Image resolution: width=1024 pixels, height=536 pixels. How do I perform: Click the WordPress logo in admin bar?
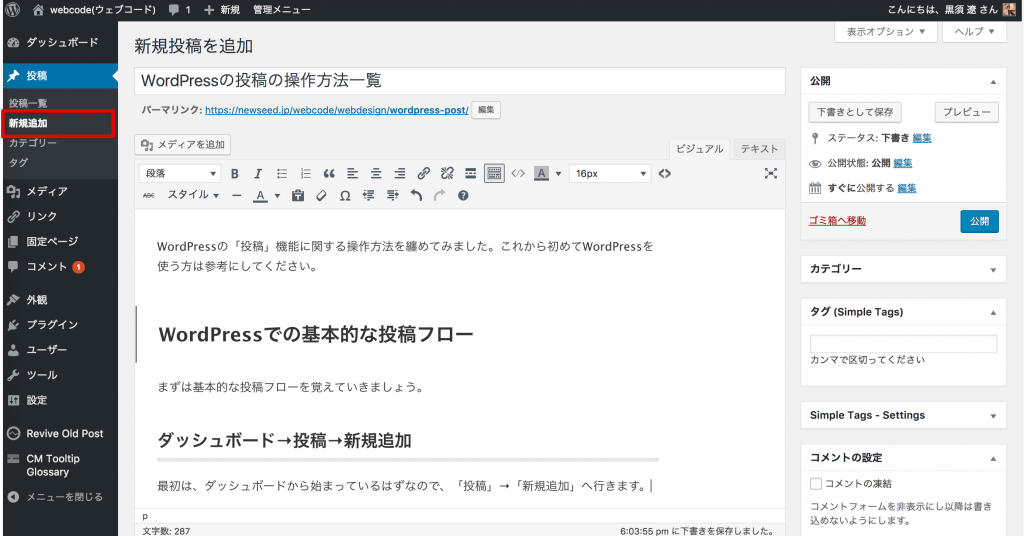12,10
